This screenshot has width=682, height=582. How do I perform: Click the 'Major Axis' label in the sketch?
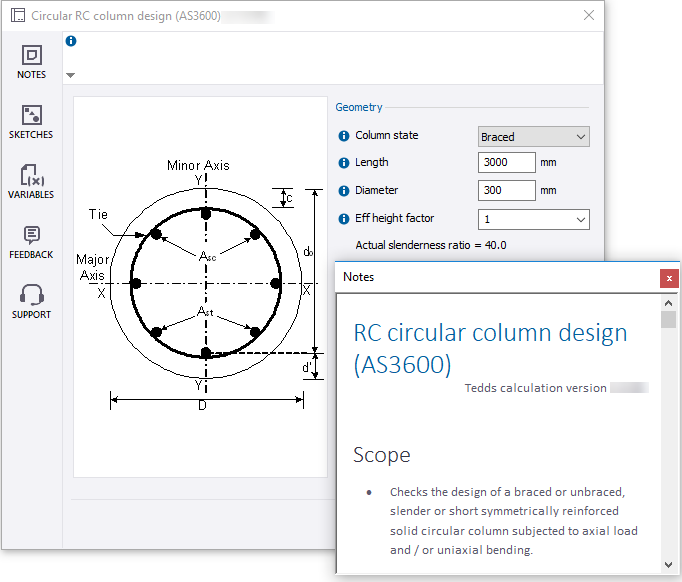(x=92, y=267)
